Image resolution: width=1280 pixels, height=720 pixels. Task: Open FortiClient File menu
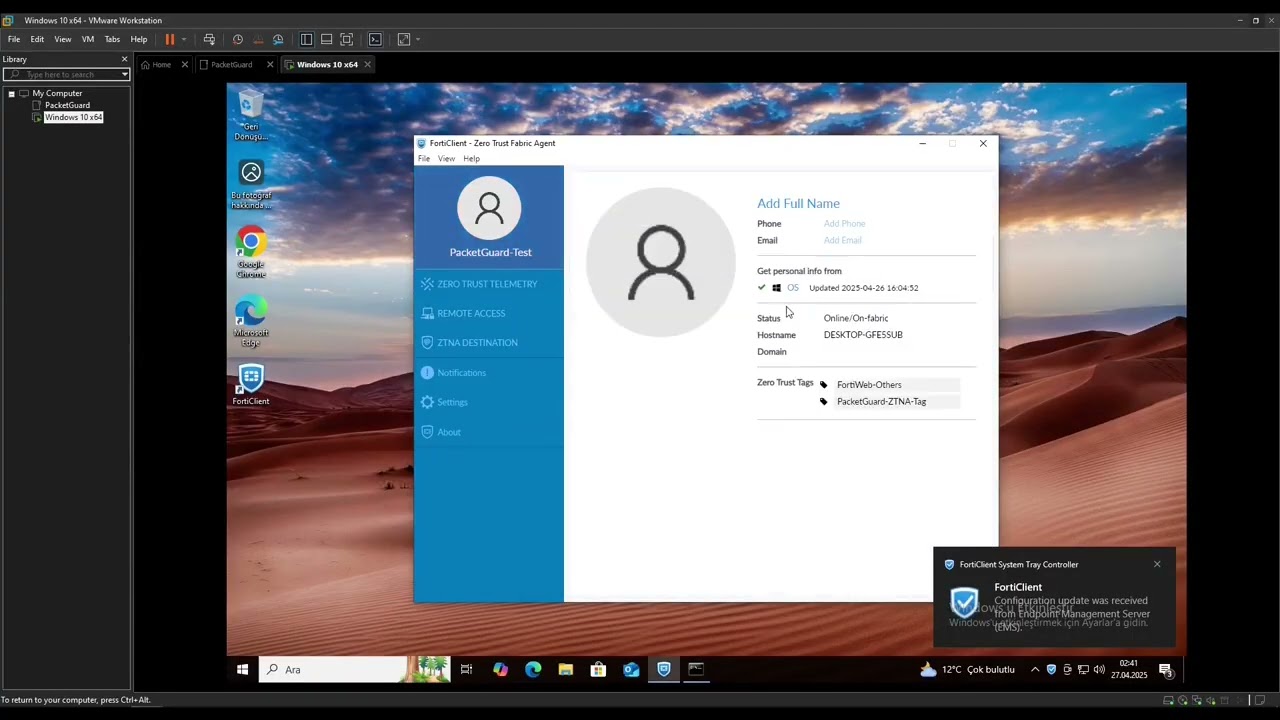click(x=424, y=159)
